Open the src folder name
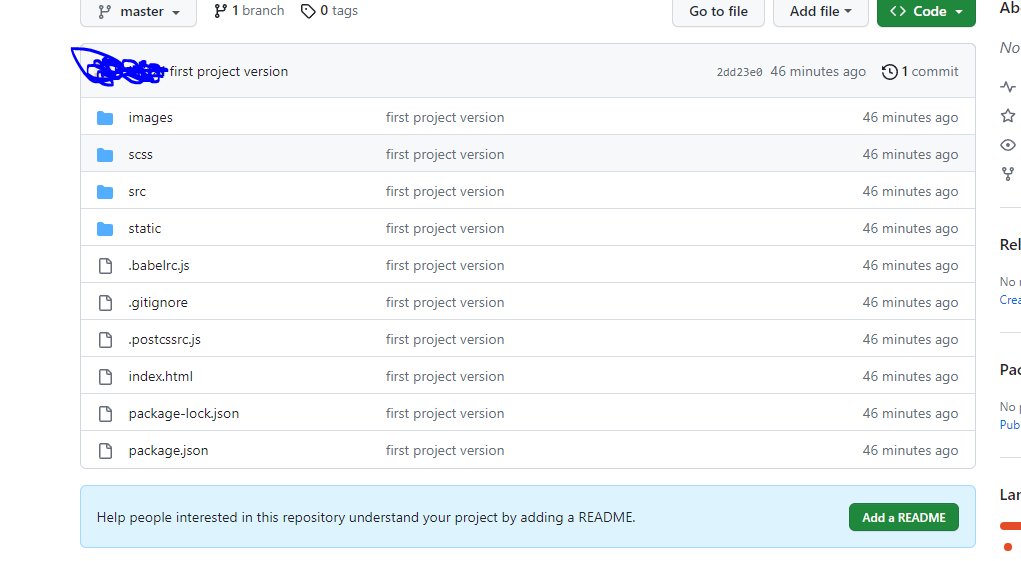 click(x=137, y=192)
